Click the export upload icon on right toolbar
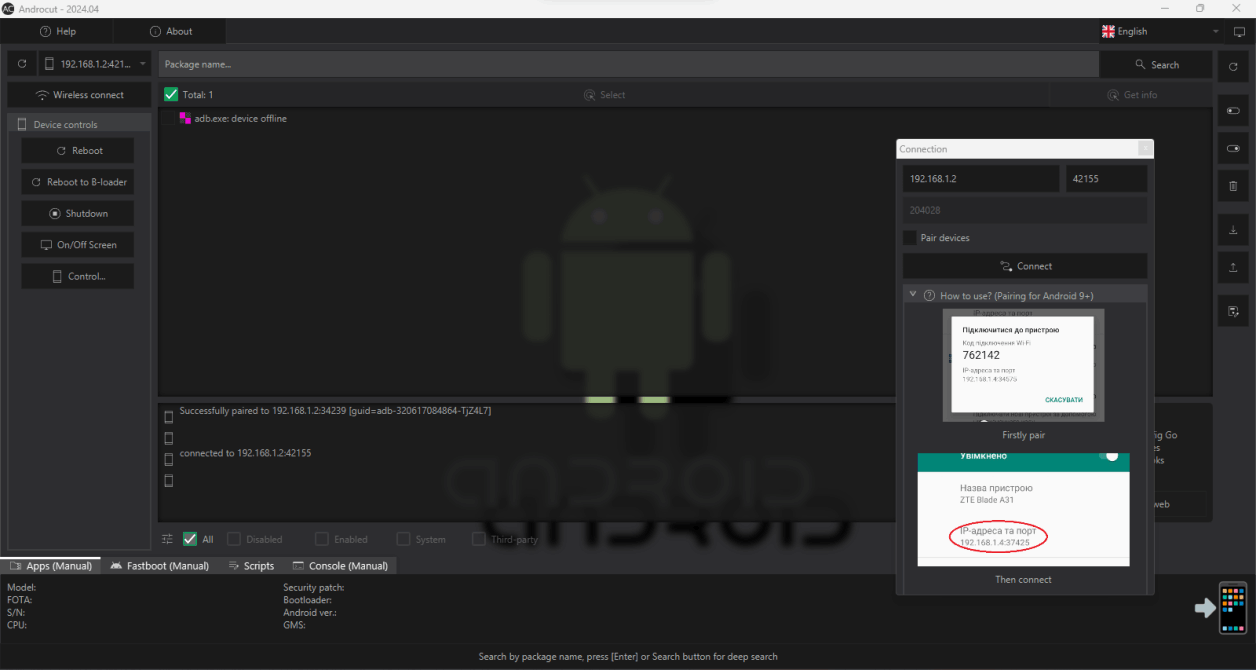 [1233, 267]
